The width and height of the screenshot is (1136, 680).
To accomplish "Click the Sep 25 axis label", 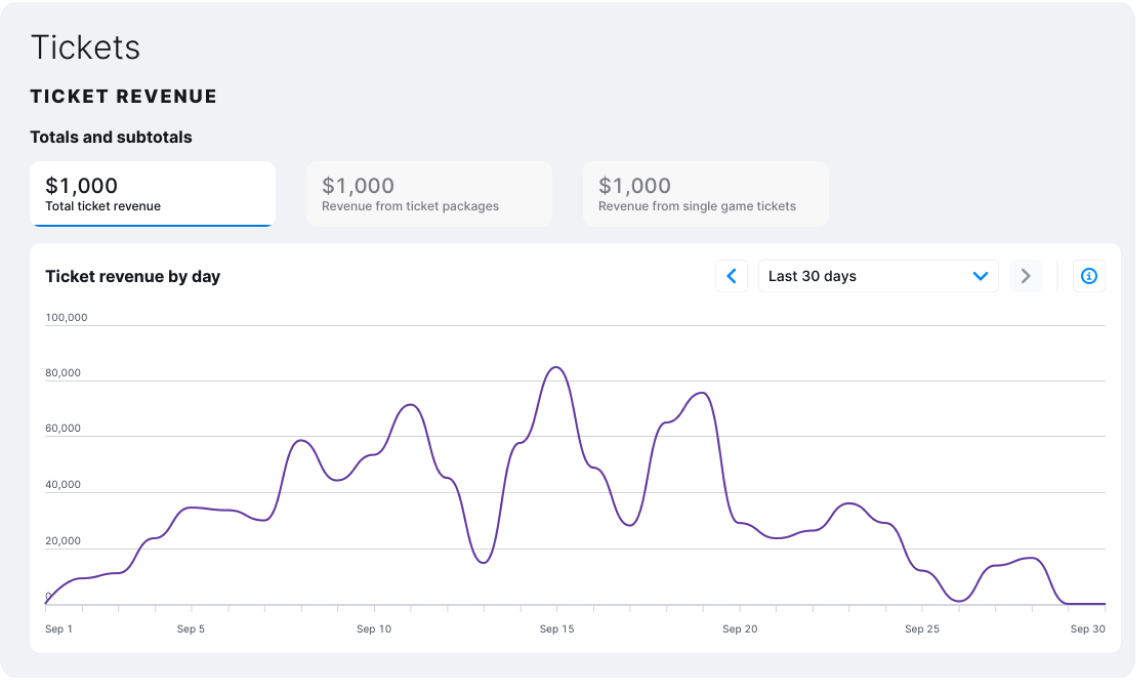I will point(922,629).
